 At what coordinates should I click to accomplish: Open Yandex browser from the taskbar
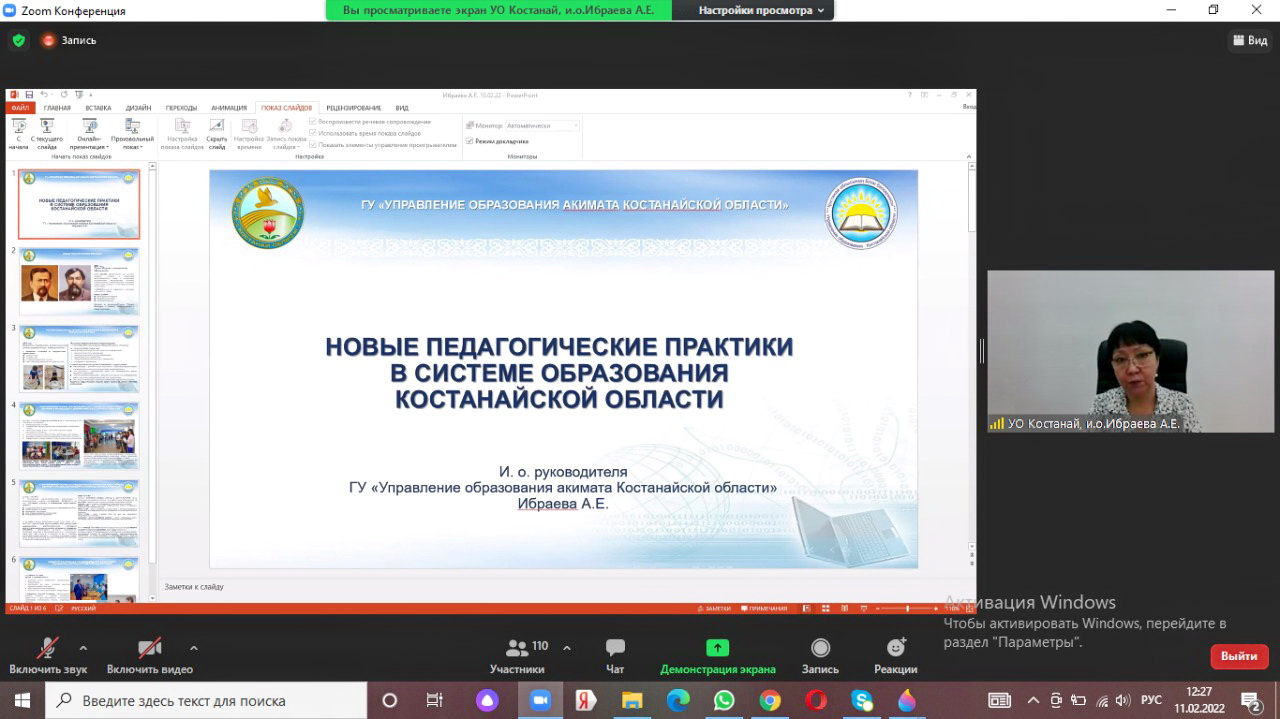click(x=586, y=700)
